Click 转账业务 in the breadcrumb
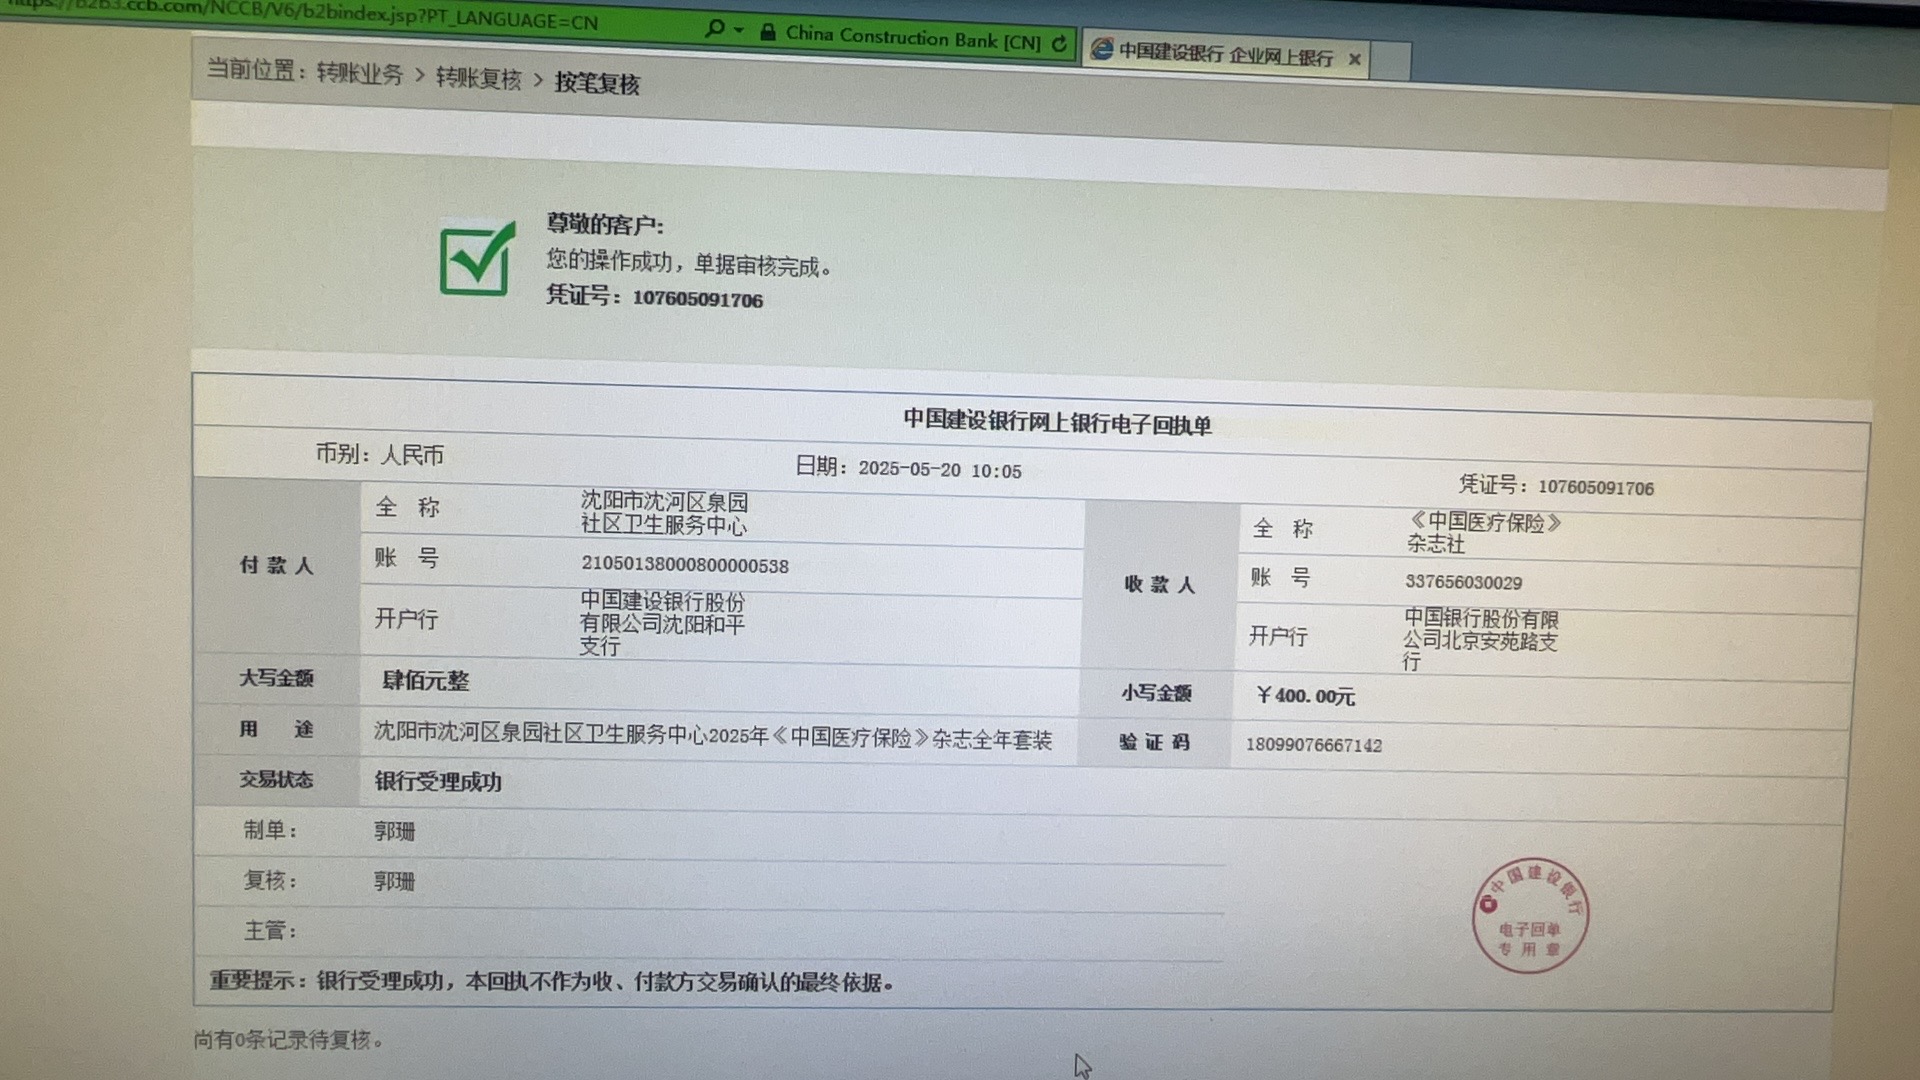Viewport: 1920px width, 1080px height. click(x=359, y=74)
